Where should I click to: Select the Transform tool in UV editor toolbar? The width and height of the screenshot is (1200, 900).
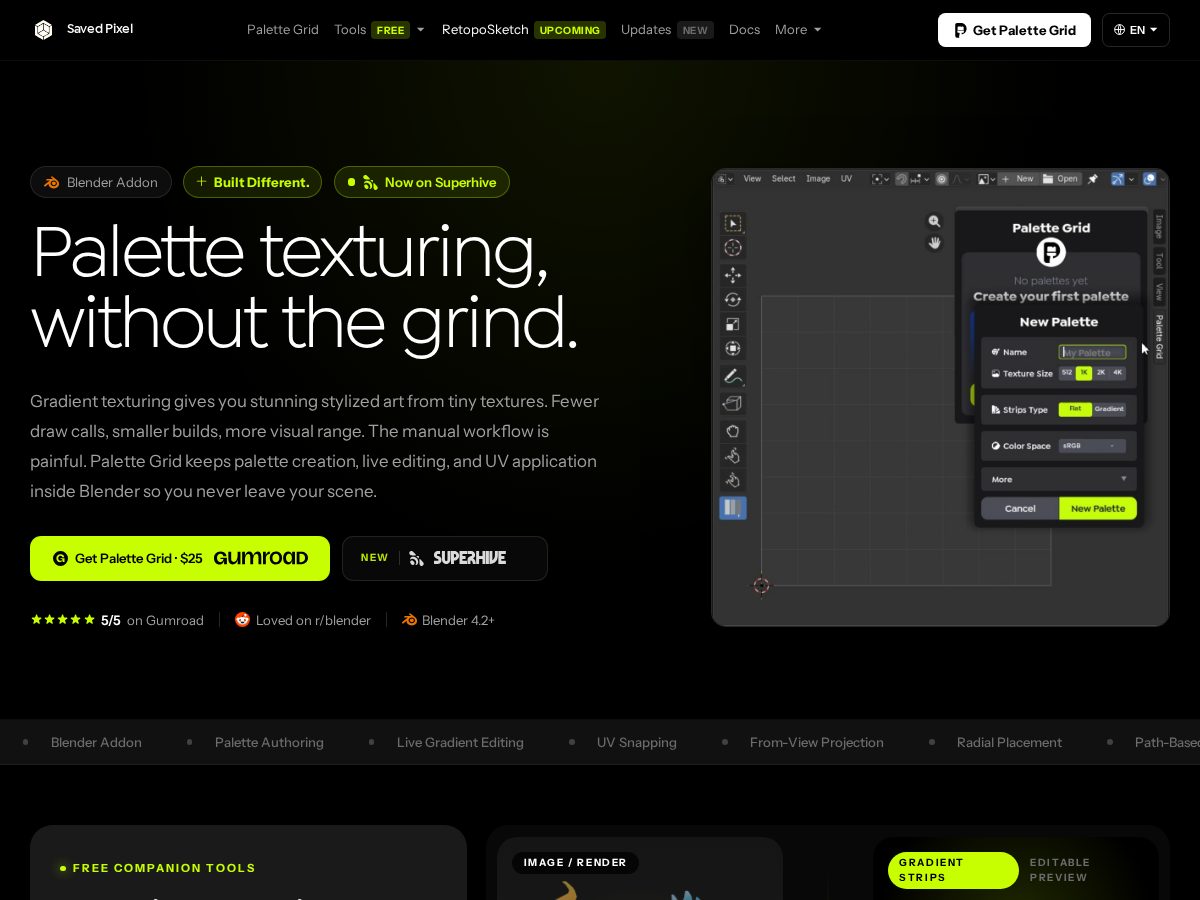[x=733, y=348]
